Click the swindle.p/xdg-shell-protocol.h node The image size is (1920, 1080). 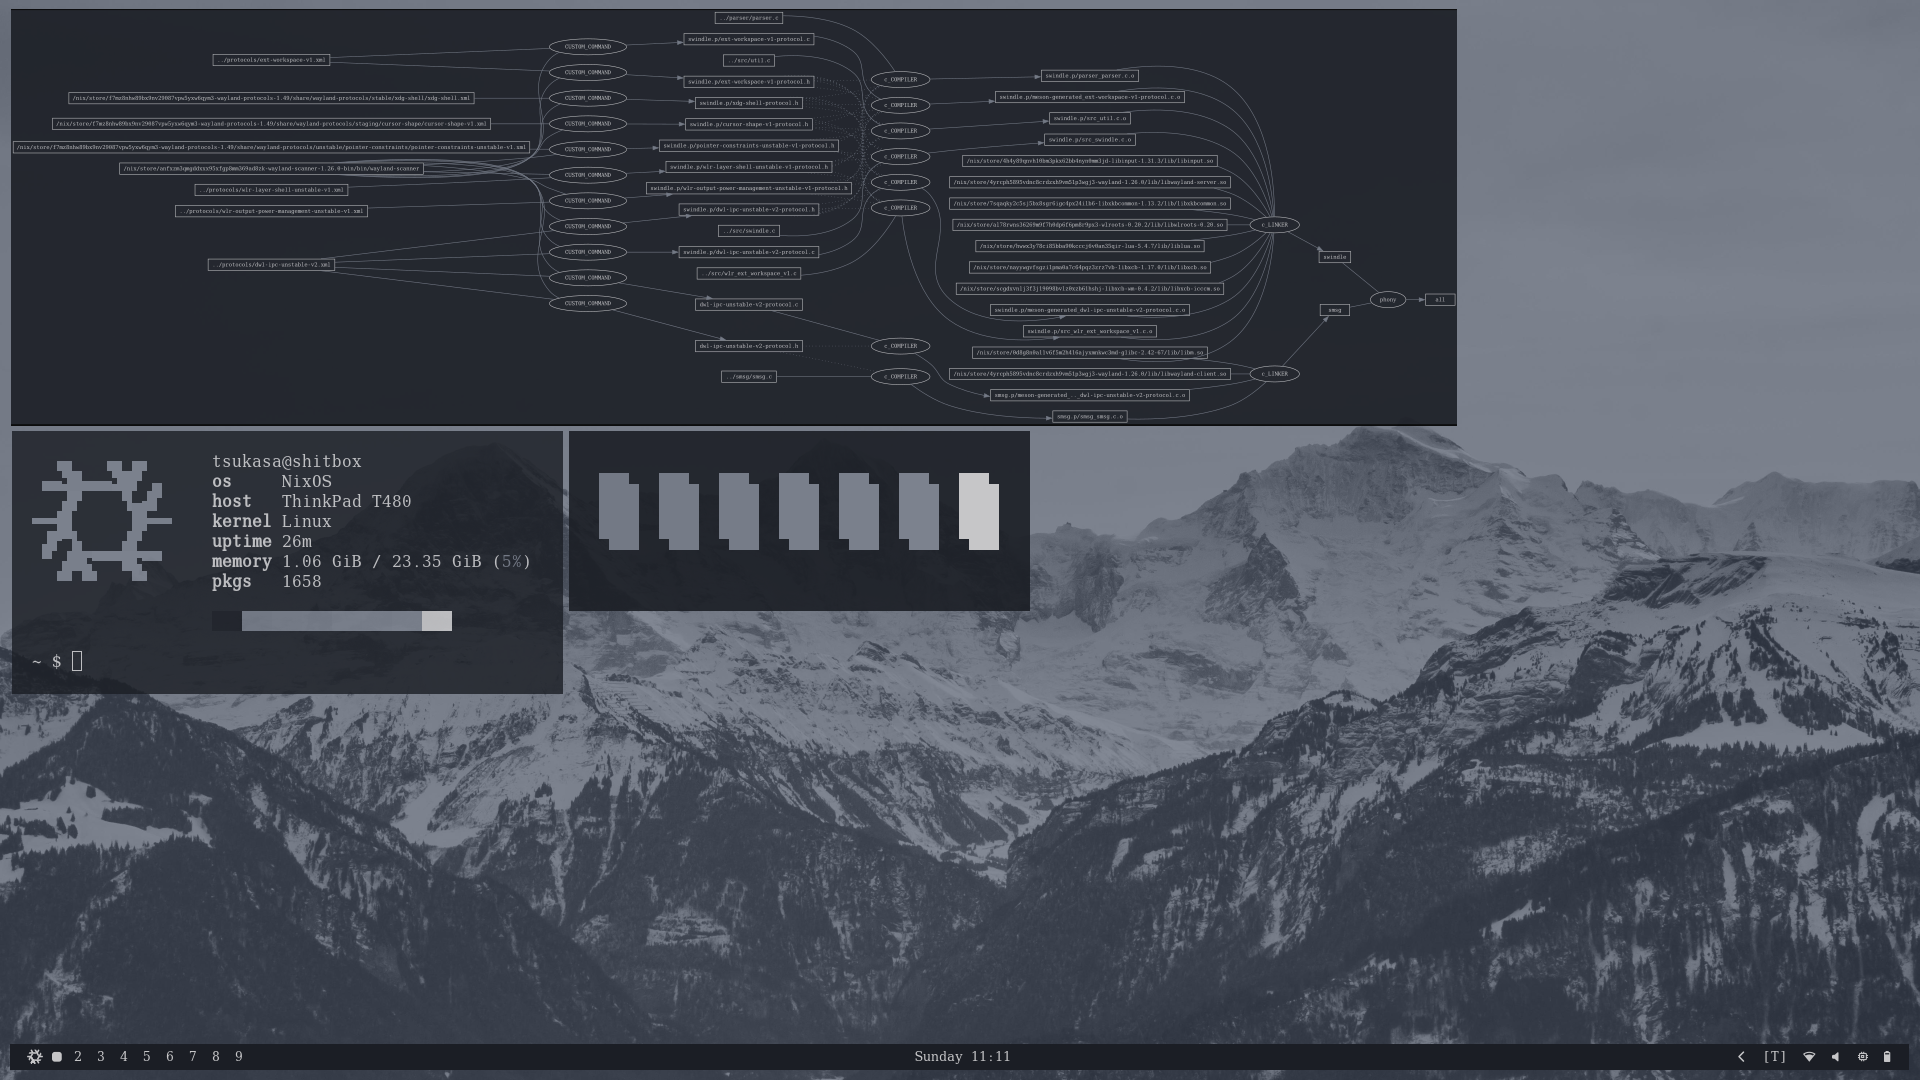point(748,103)
